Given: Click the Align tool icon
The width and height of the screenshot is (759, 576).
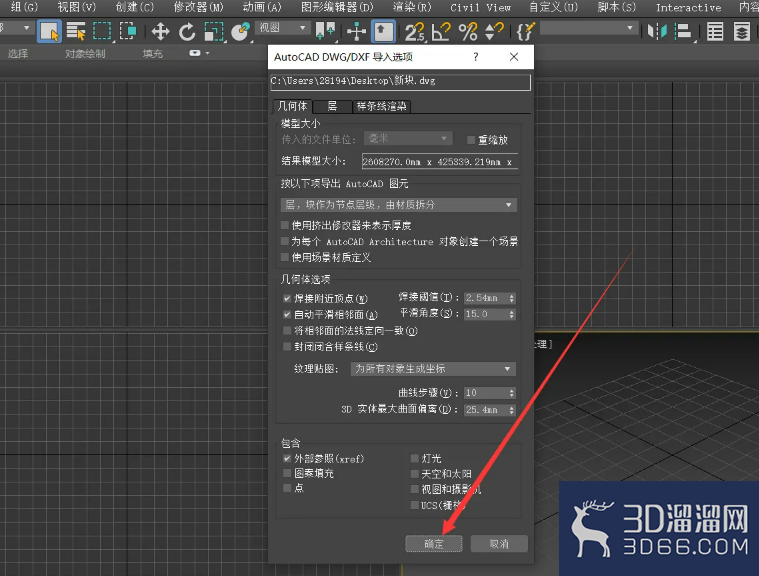Looking at the screenshot, I should (683, 32).
